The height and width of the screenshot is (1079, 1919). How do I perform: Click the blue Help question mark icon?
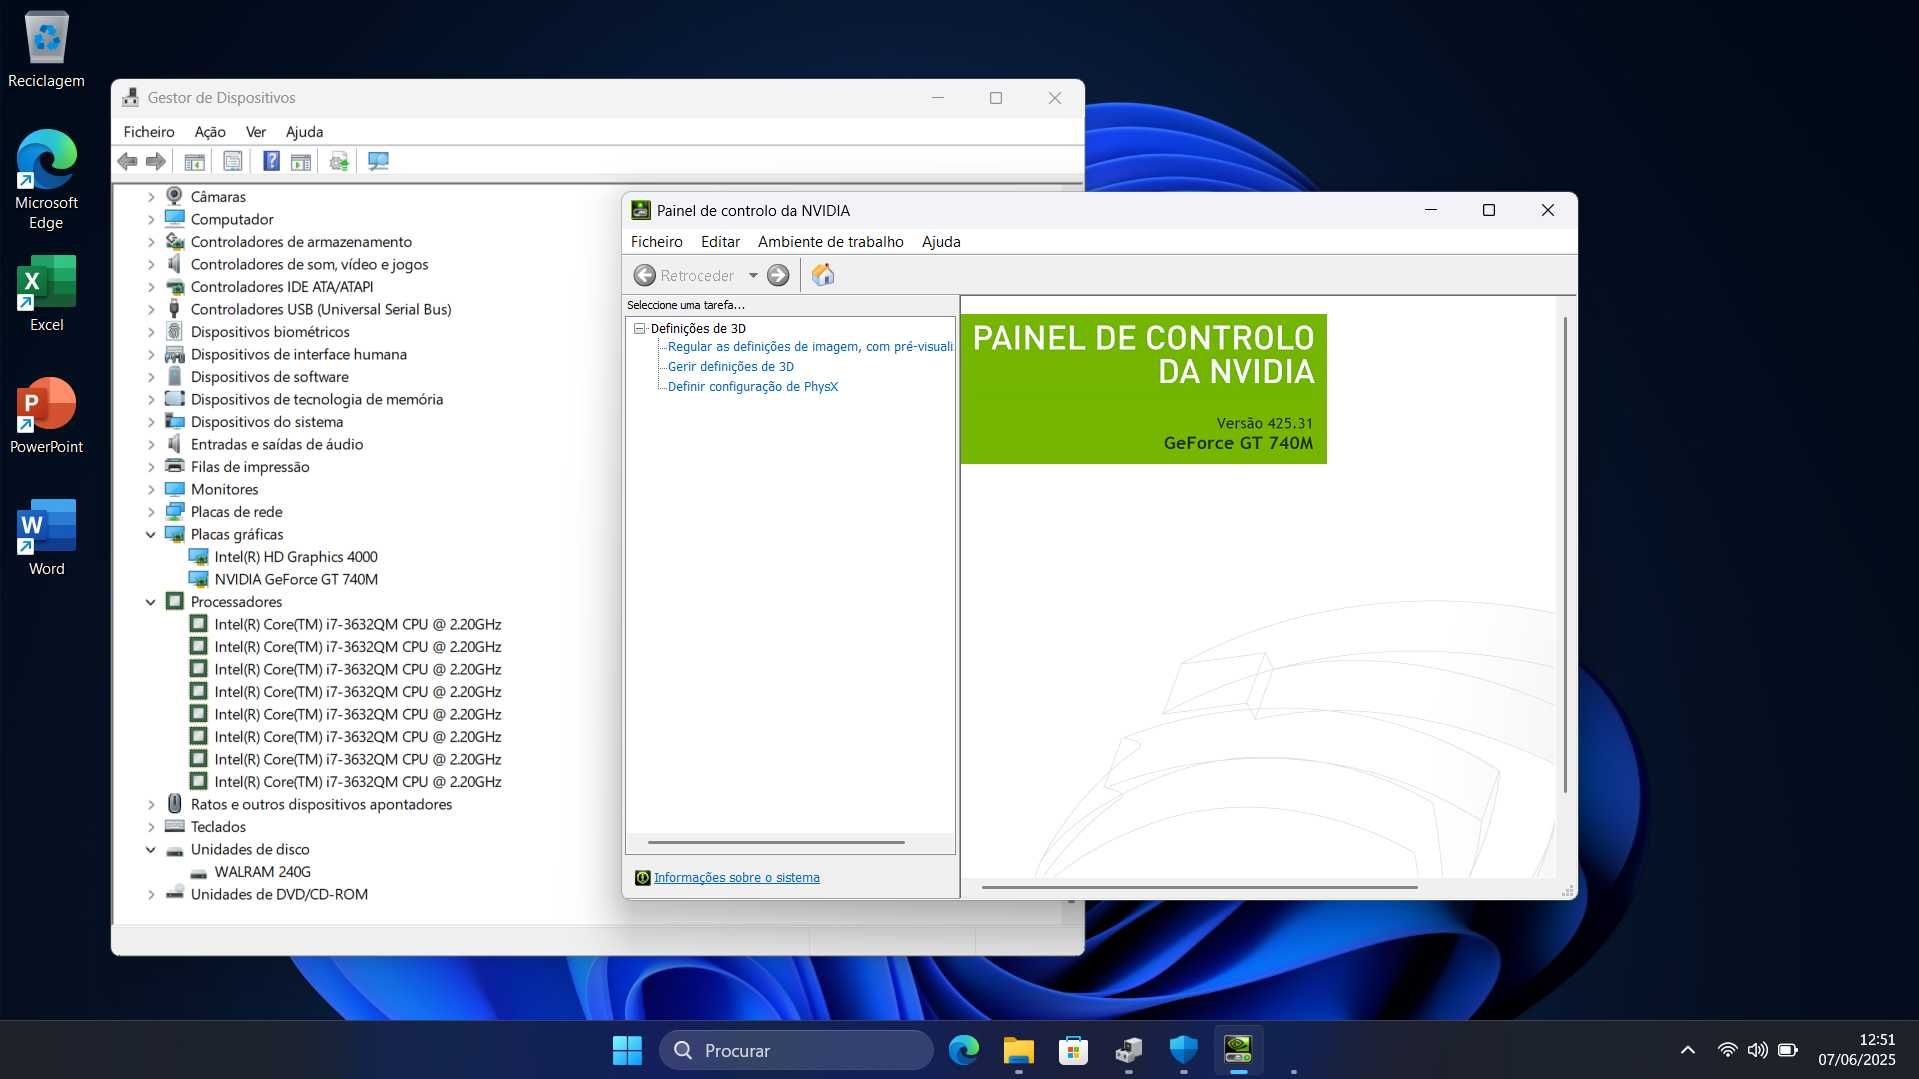point(271,161)
